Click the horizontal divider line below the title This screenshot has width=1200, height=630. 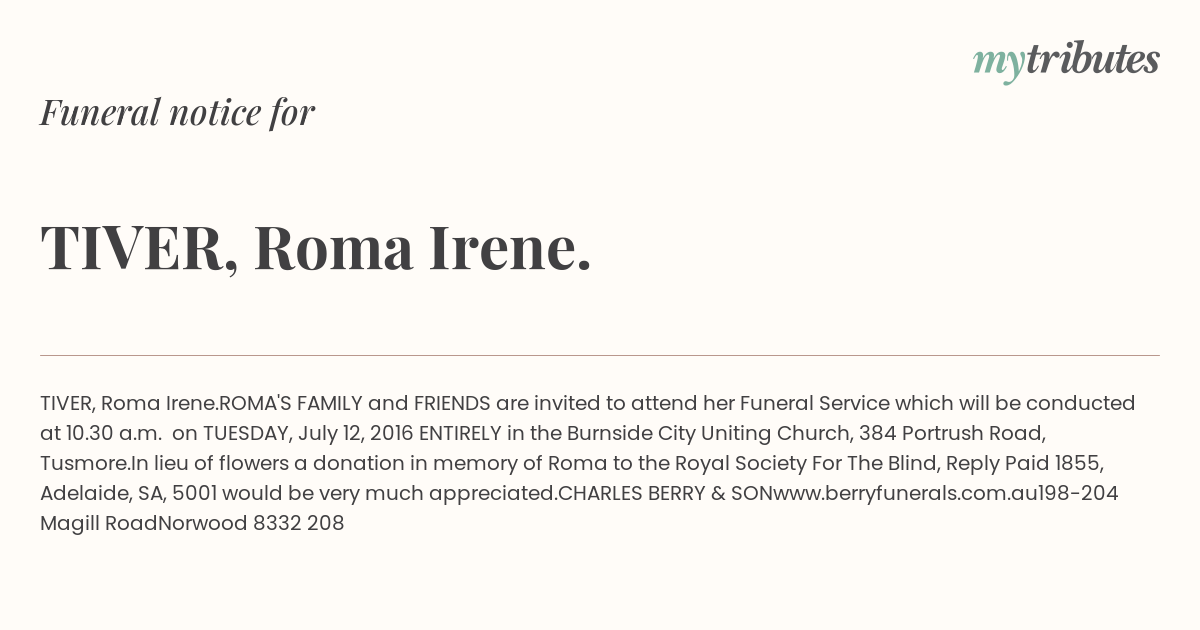tap(600, 355)
